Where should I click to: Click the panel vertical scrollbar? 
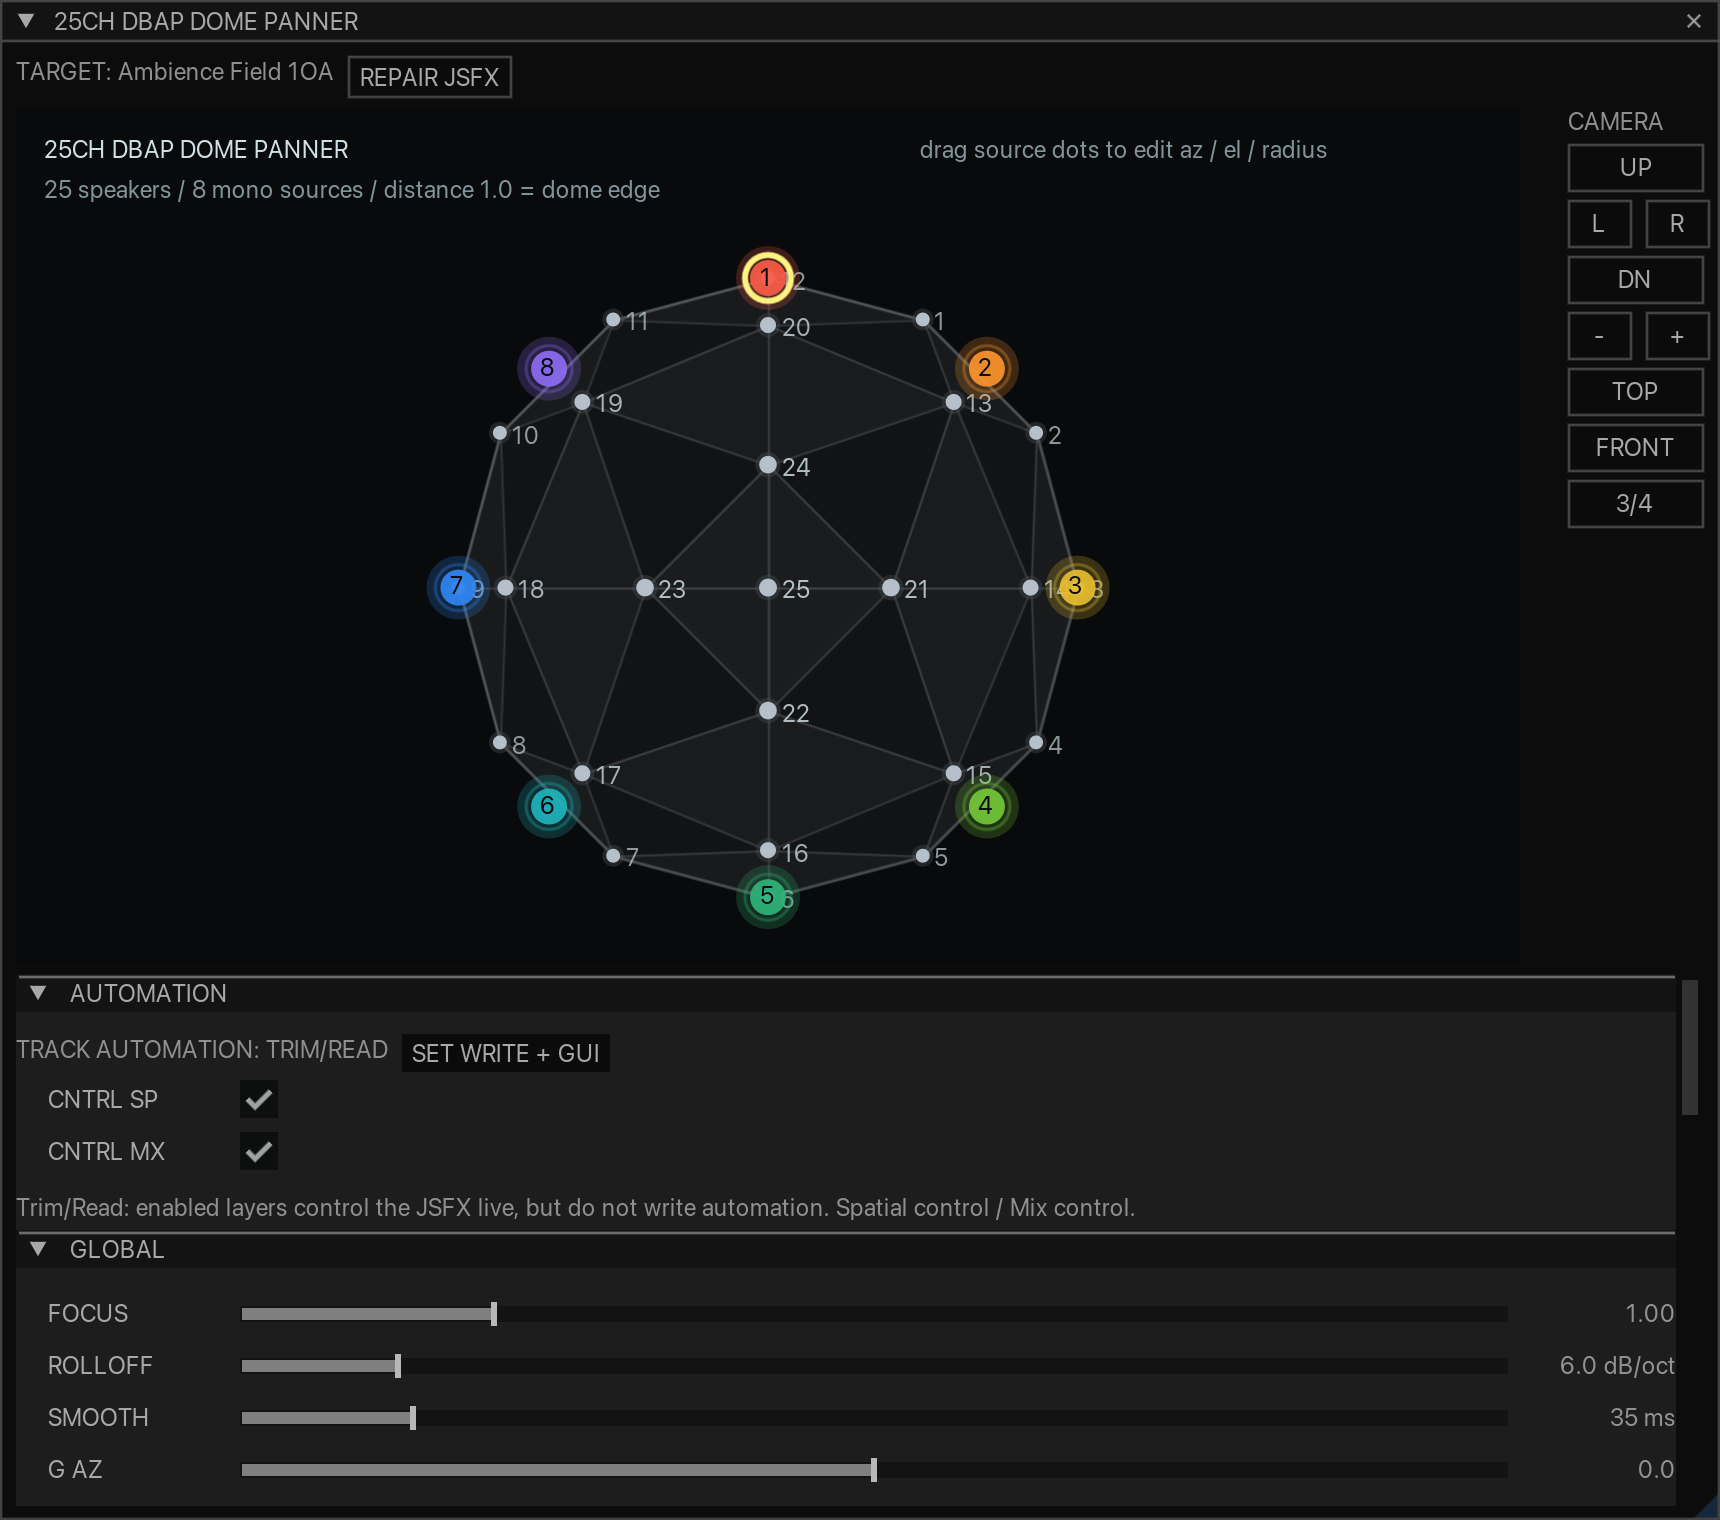(x=1690, y=1047)
